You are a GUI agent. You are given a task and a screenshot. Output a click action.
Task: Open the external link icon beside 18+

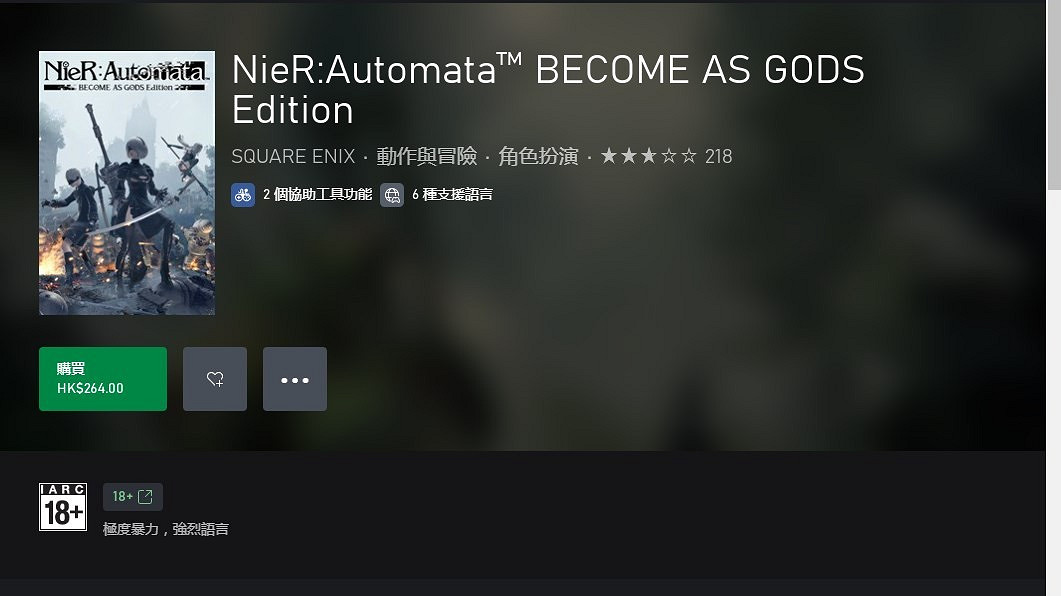pyautogui.click(x=145, y=497)
